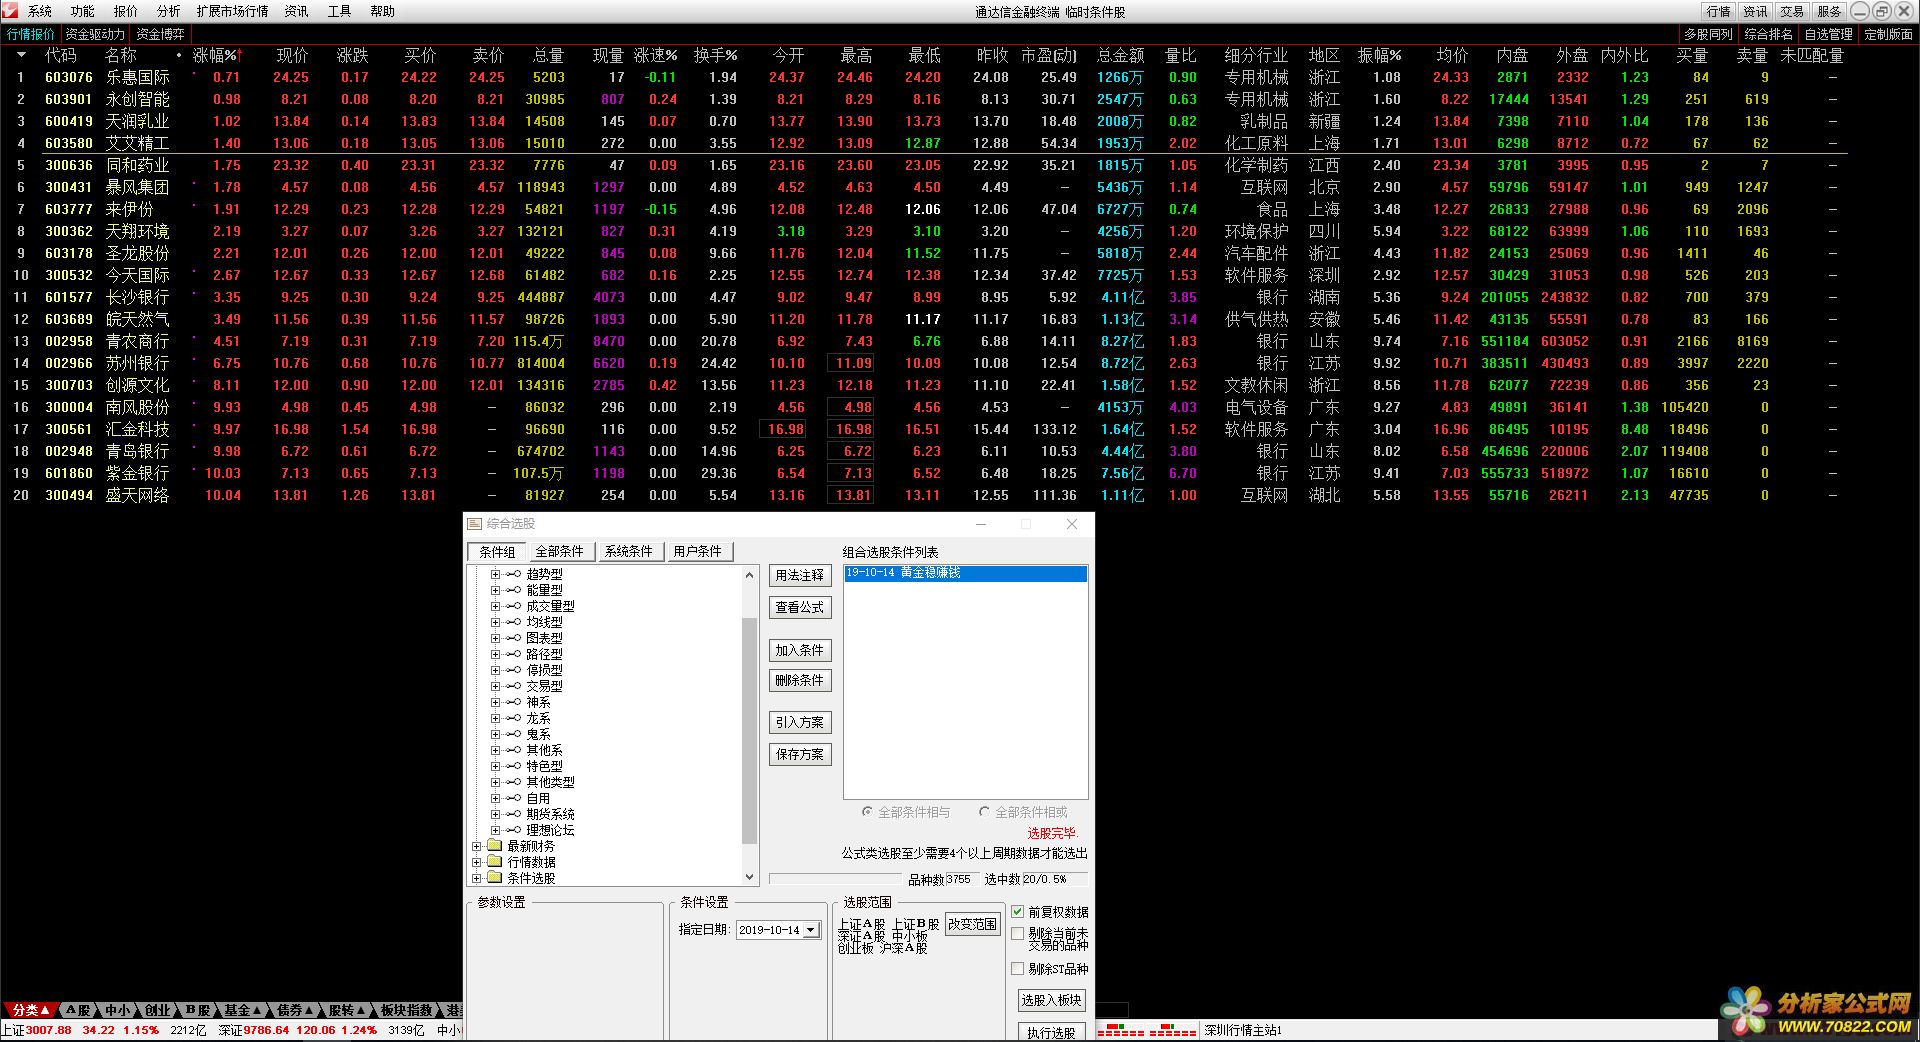Image resolution: width=1920 pixels, height=1042 pixels.
Task: Click the 交易 button in the title bar
Action: point(1792,11)
